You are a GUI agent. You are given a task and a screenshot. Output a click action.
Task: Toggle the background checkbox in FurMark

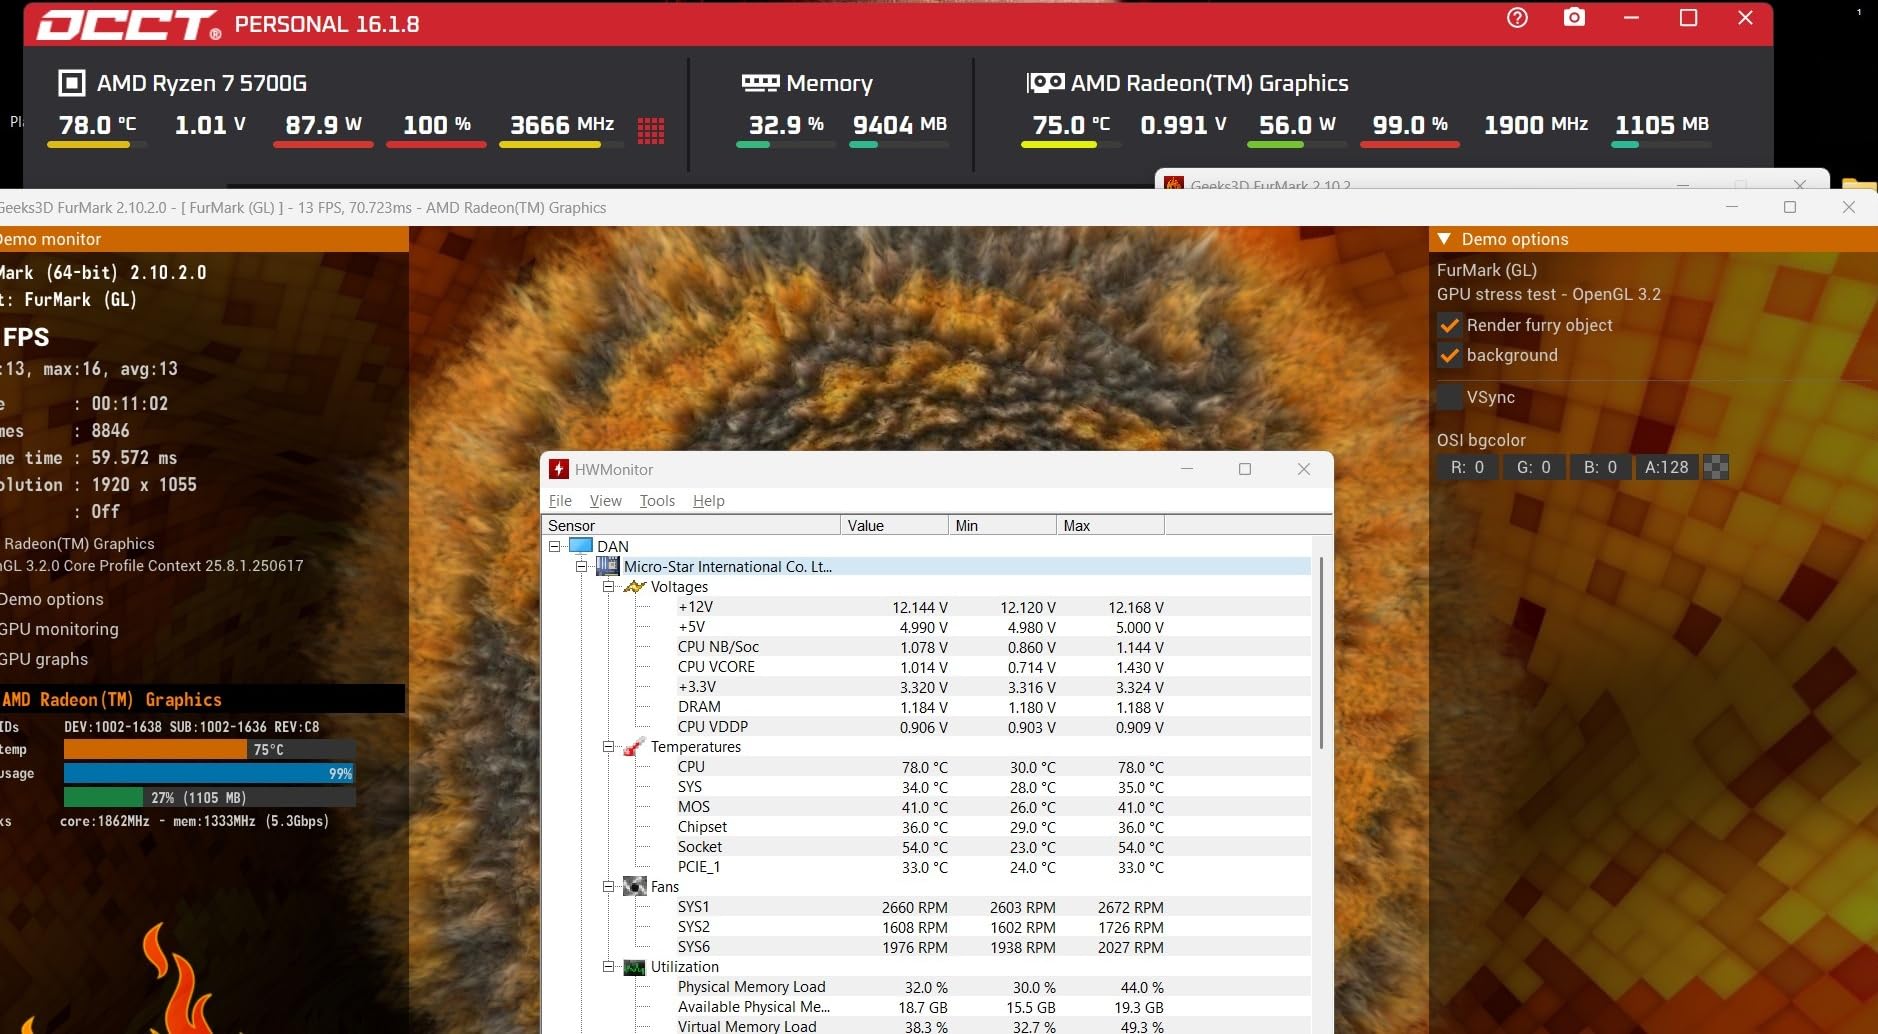click(x=1449, y=355)
